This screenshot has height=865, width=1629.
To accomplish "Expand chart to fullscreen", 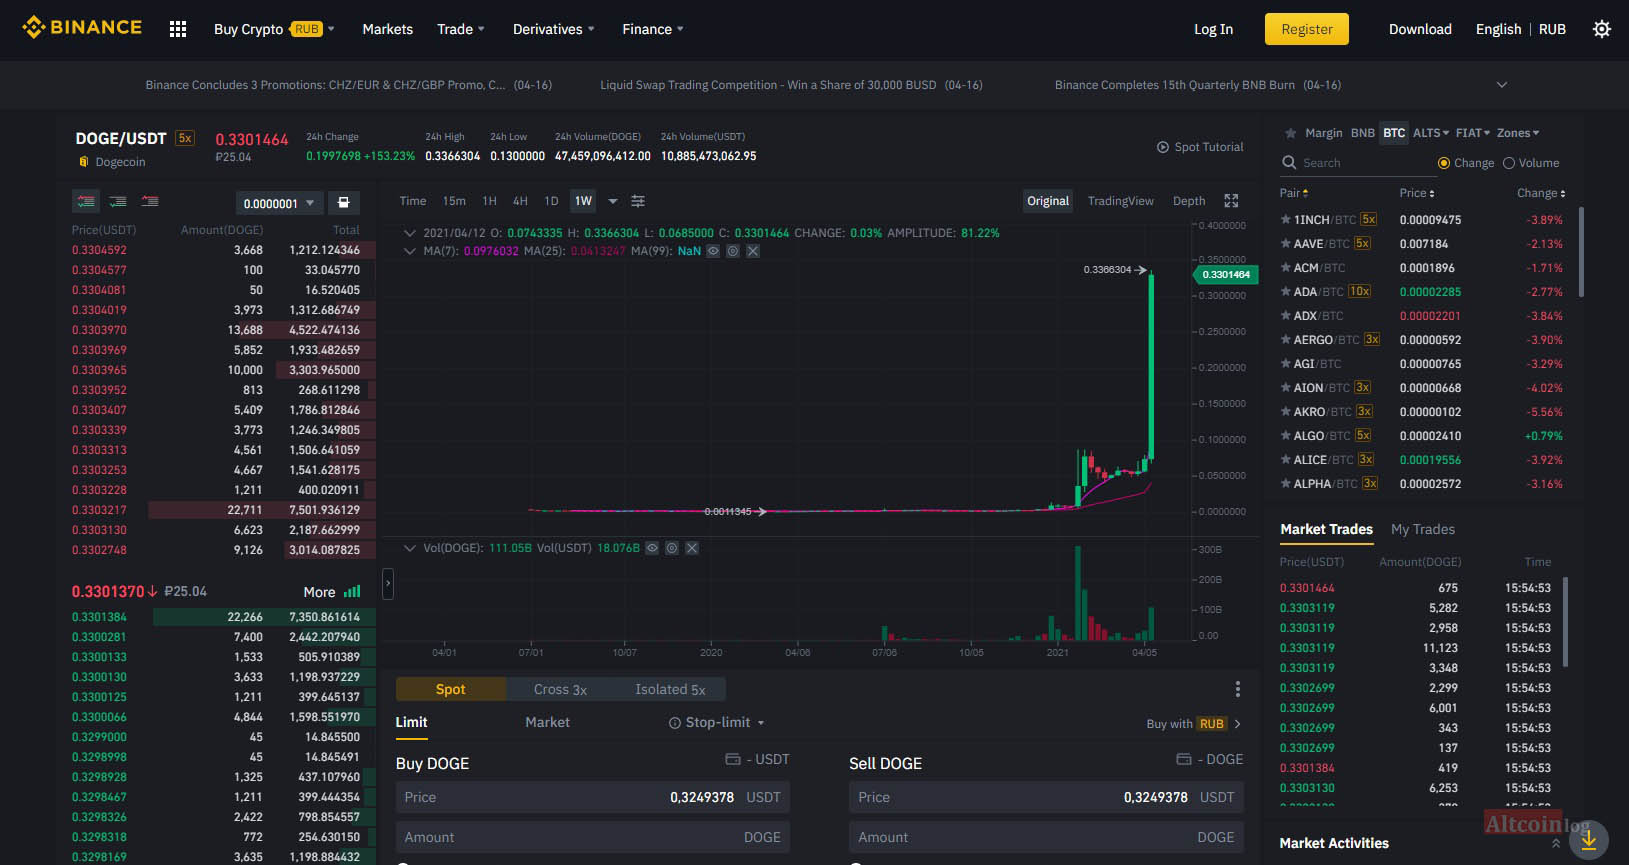I will click(1231, 201).
